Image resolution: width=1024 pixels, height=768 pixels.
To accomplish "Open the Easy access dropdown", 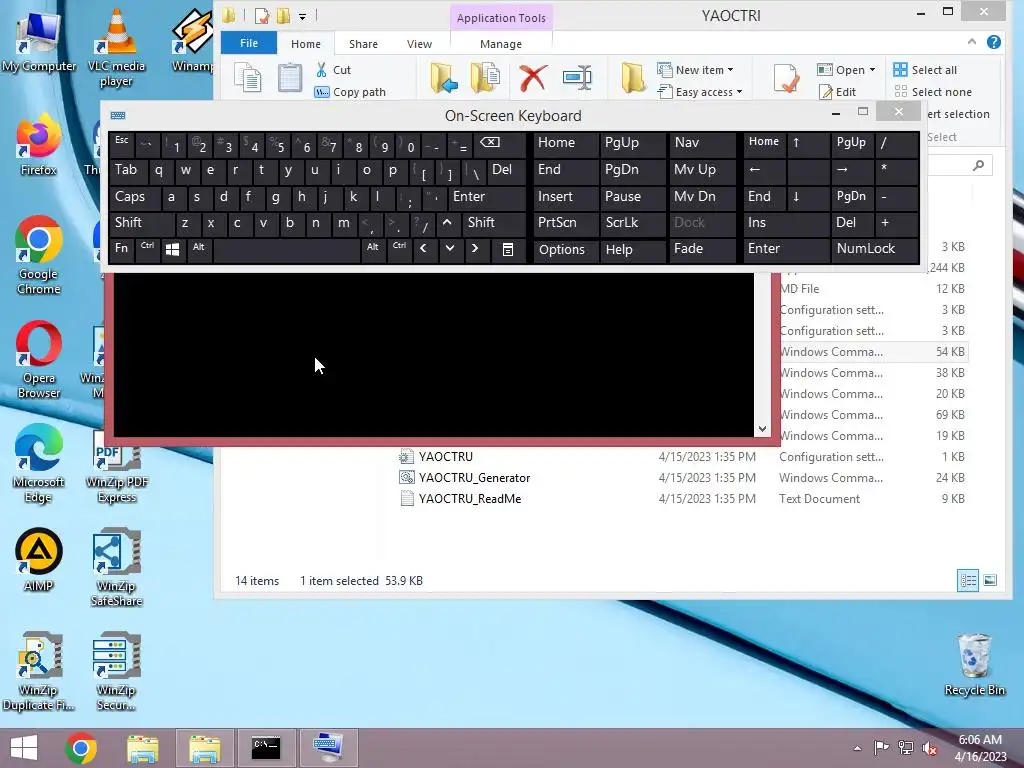I will coord(700,92).
